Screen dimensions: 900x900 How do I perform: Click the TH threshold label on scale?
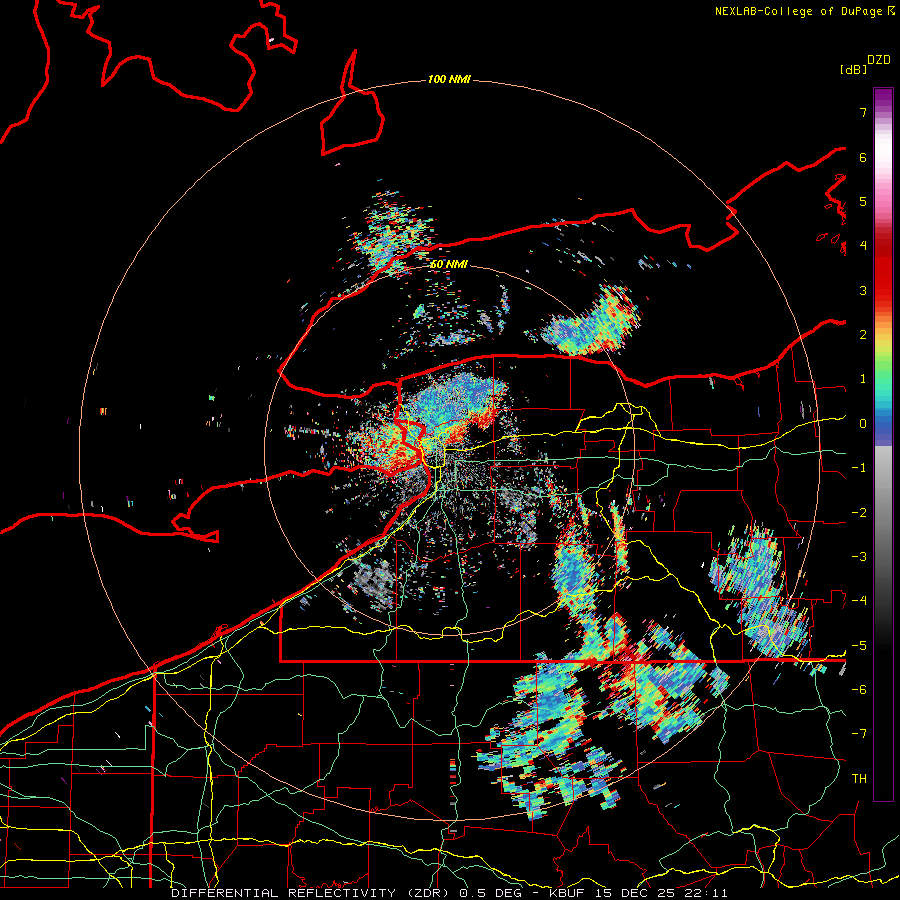click(x=859, y=779)
